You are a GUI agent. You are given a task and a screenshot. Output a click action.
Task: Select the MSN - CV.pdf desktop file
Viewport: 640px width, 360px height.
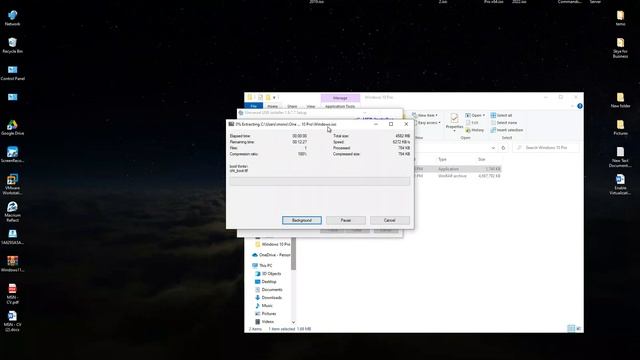12,294
